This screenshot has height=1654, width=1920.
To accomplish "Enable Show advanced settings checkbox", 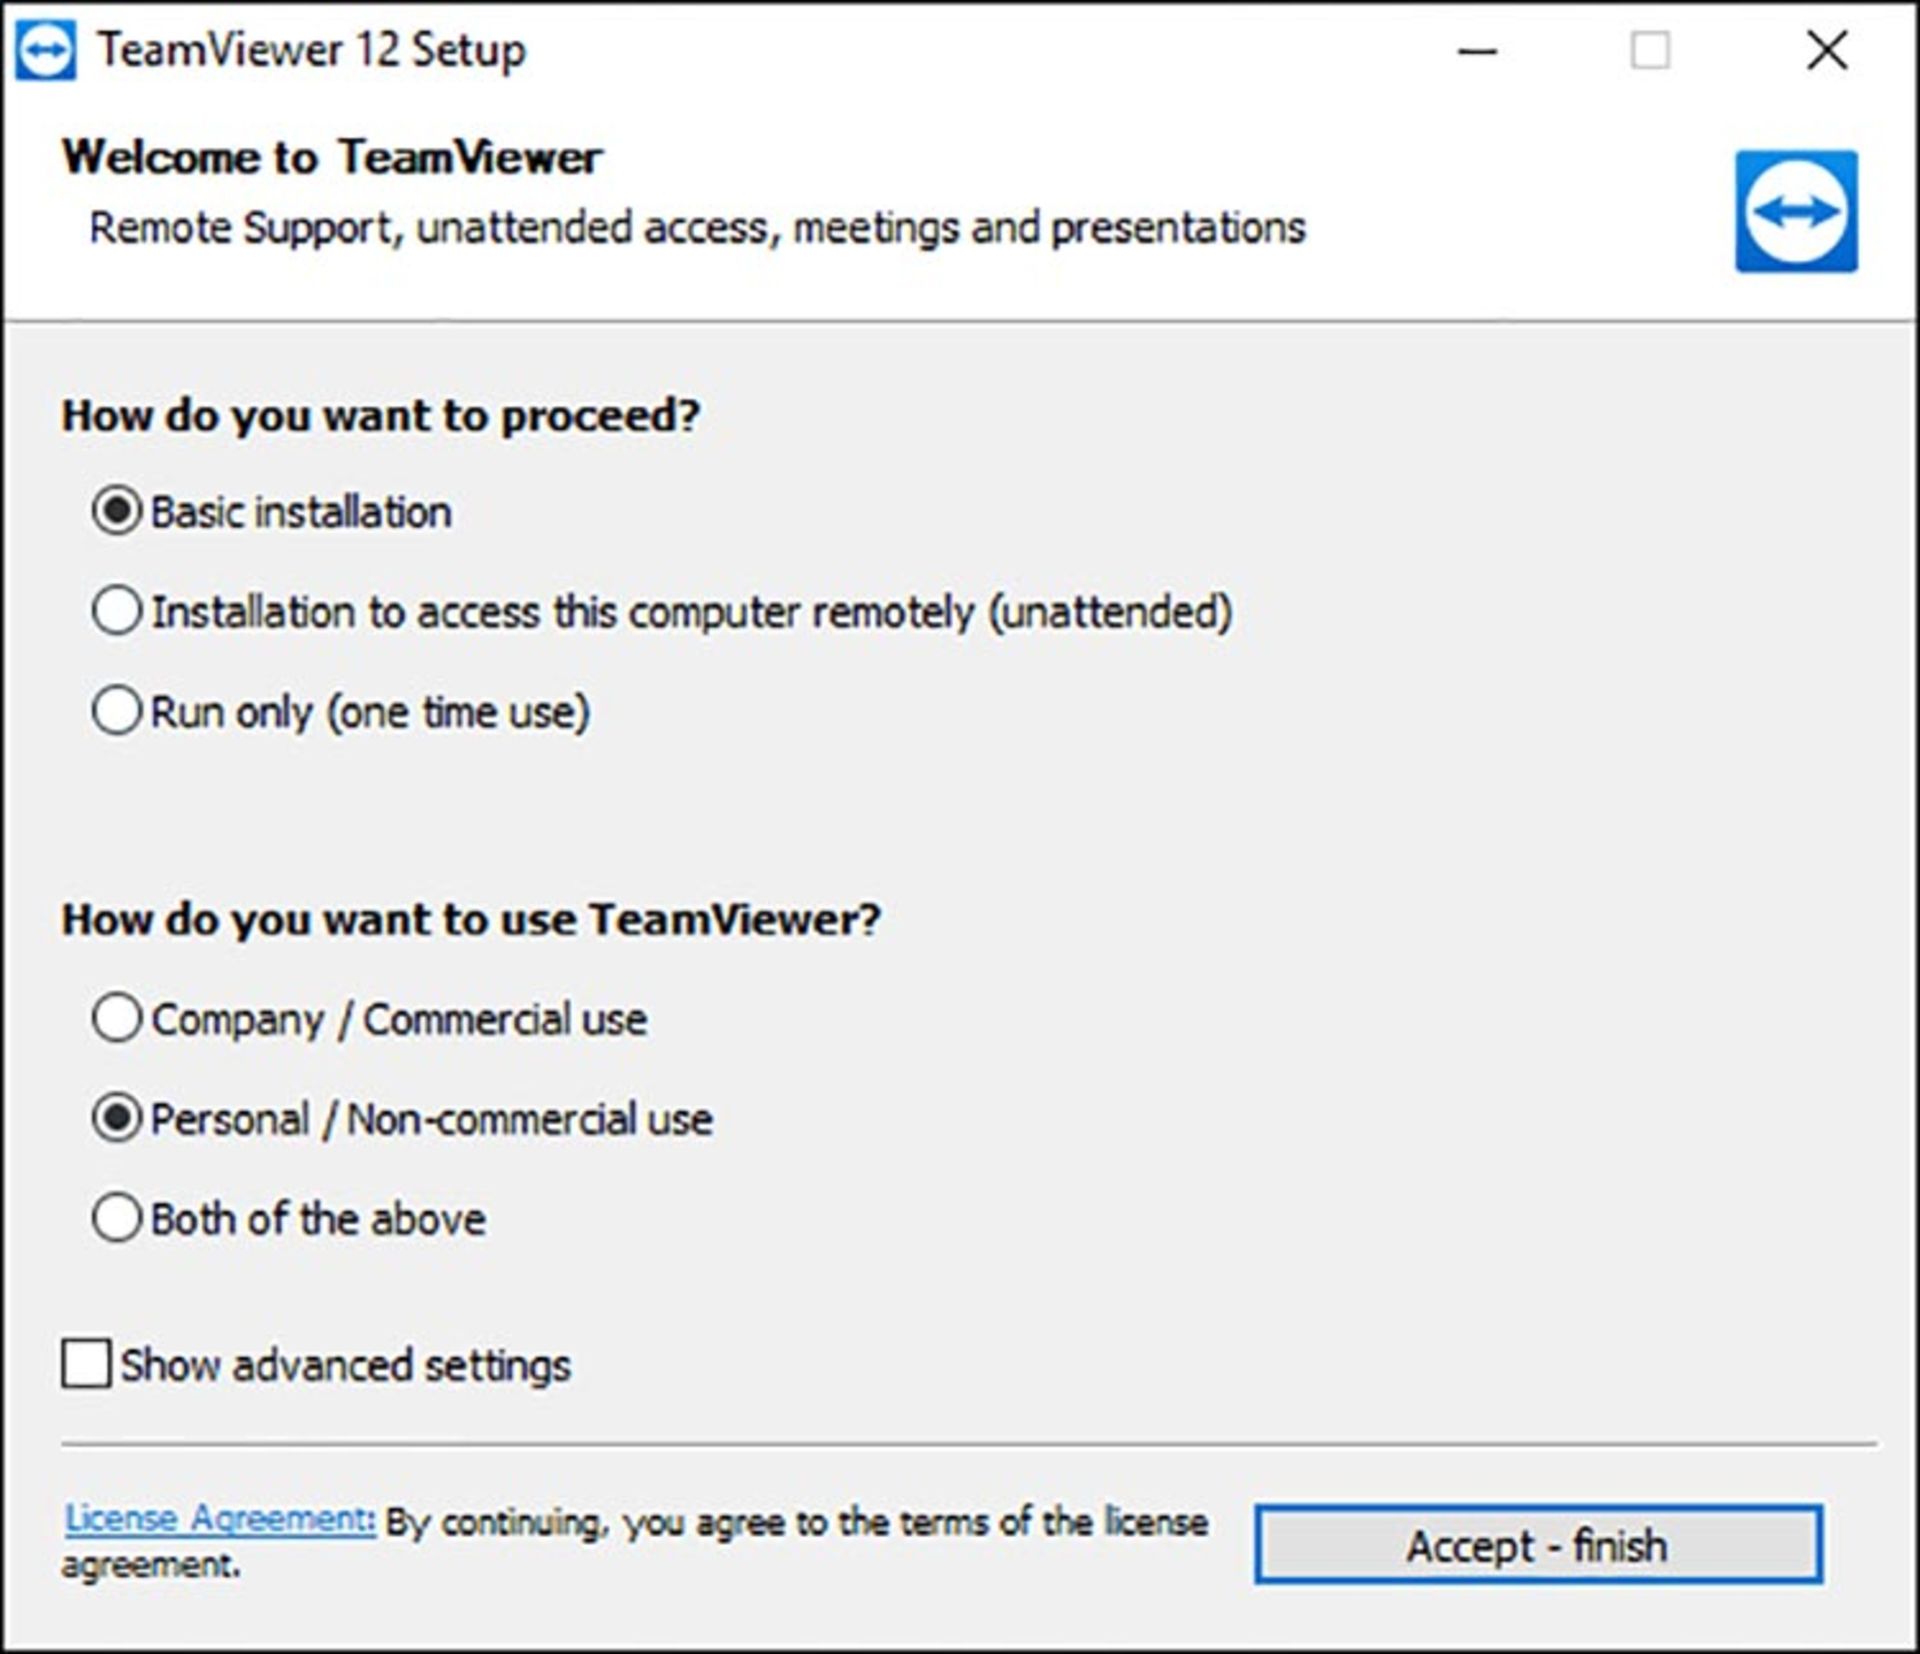I will pyautogui.click(x=86, y=1364).
